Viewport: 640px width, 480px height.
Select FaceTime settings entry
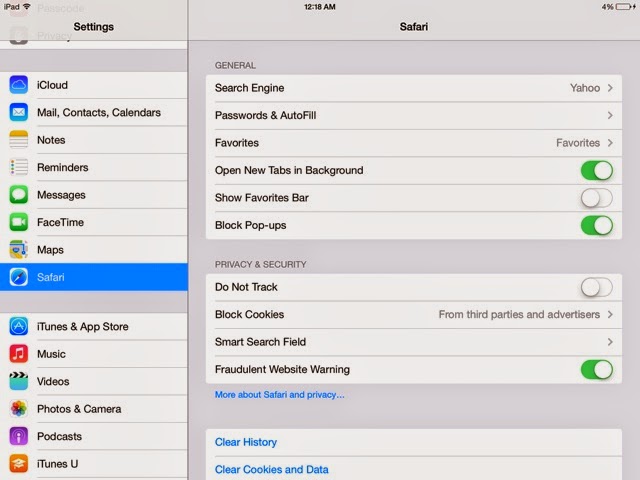pyautogui.click(x=94, y=222)
